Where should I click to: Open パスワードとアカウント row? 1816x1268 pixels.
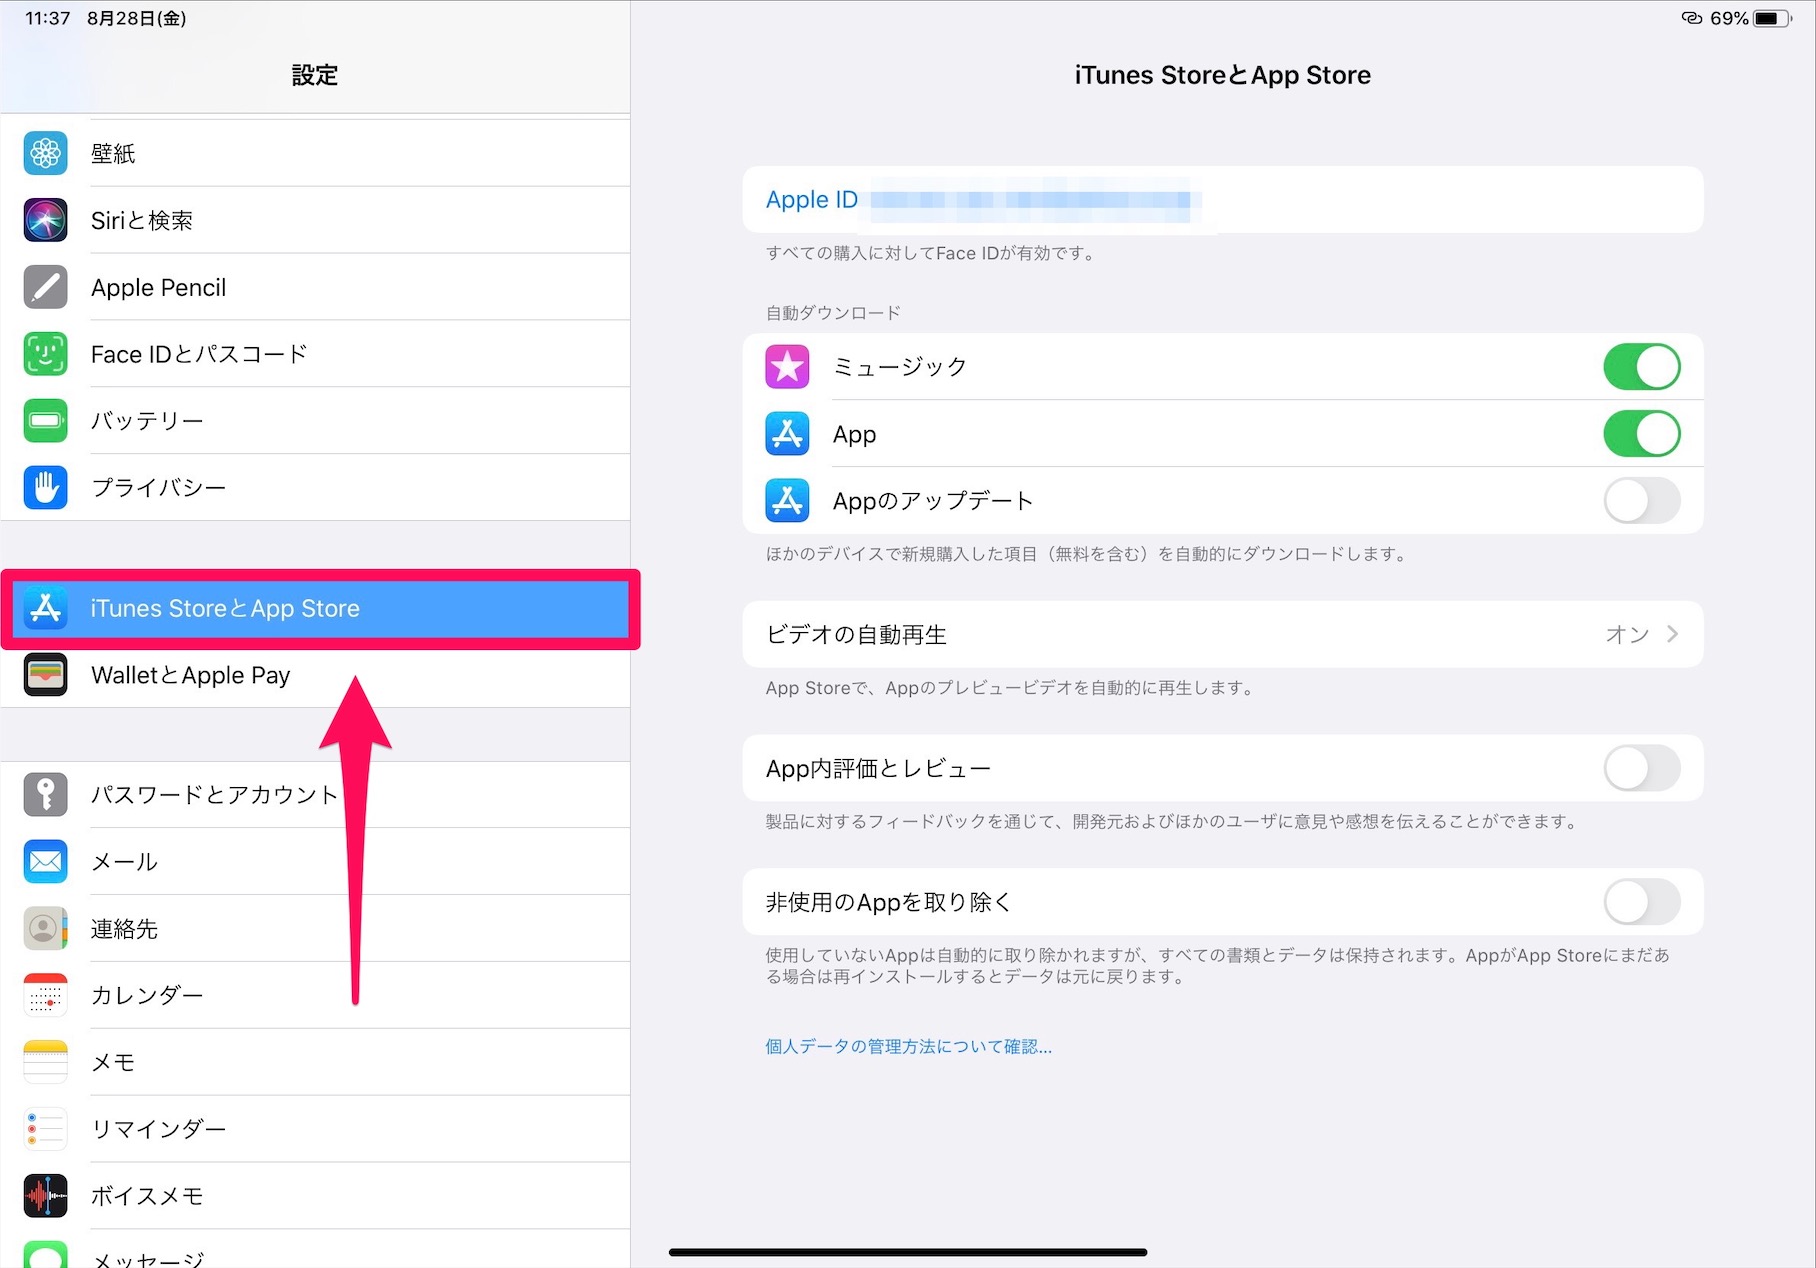(x=315, y=795)
